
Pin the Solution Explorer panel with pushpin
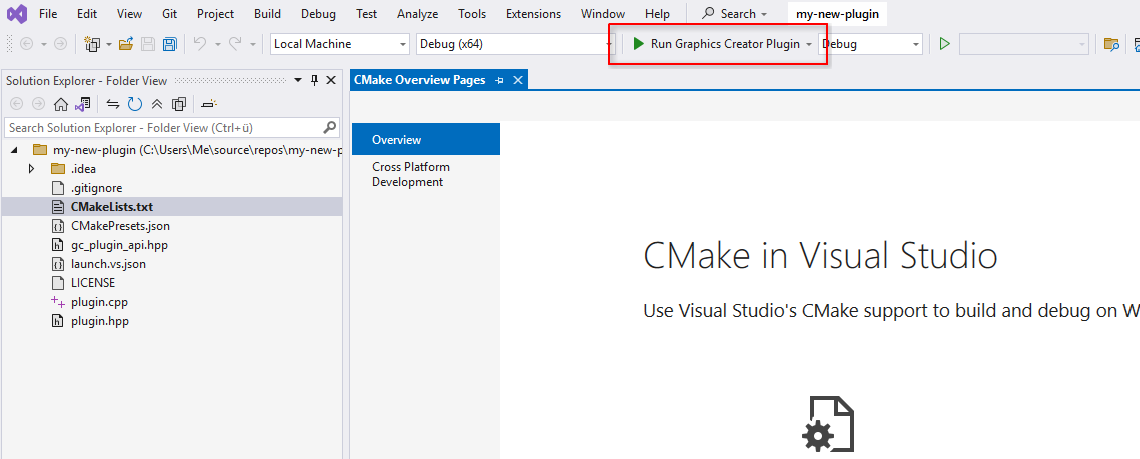(315, 80)
